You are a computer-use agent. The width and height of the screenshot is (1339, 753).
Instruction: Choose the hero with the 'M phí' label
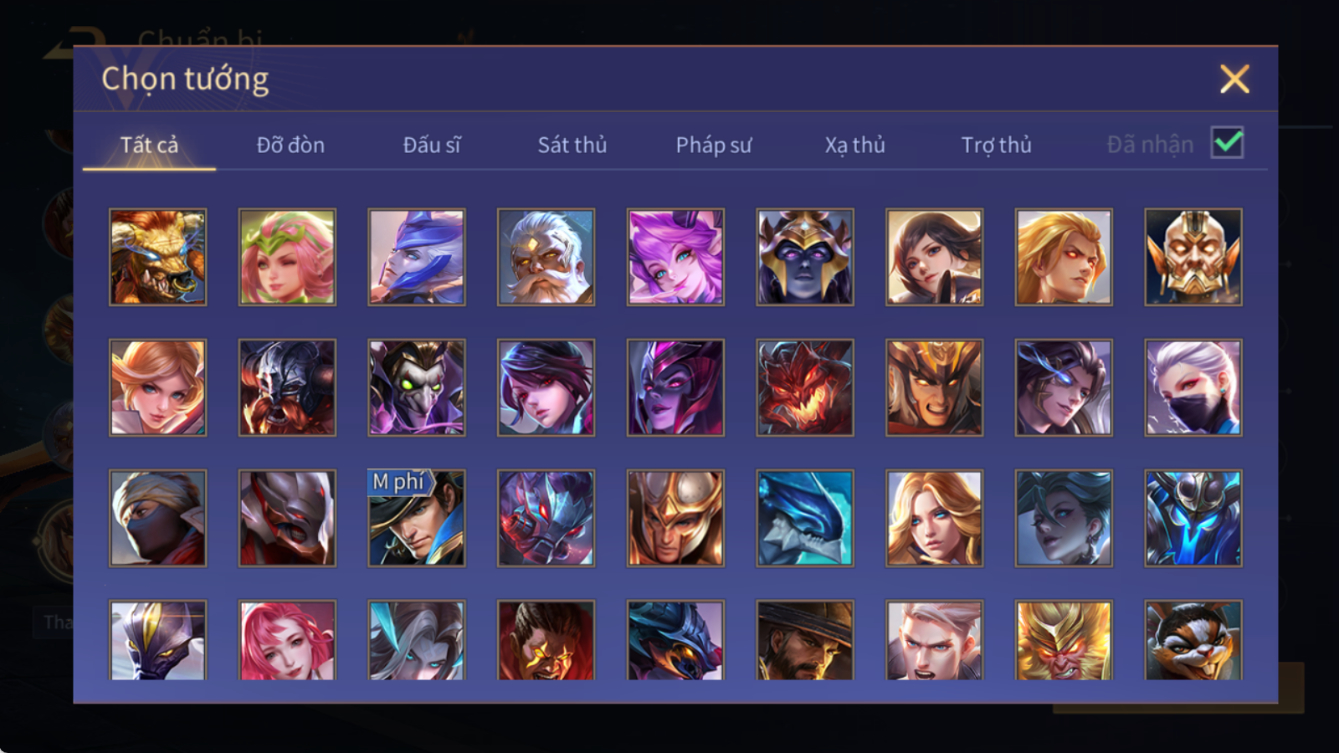416,518
